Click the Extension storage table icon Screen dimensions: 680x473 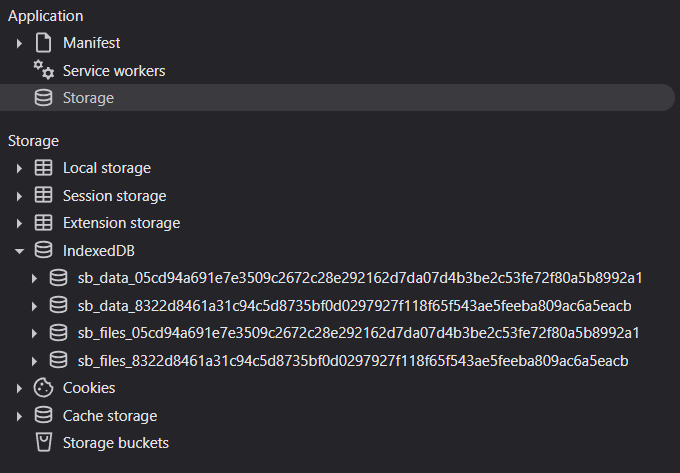click(x=43, y=223)
